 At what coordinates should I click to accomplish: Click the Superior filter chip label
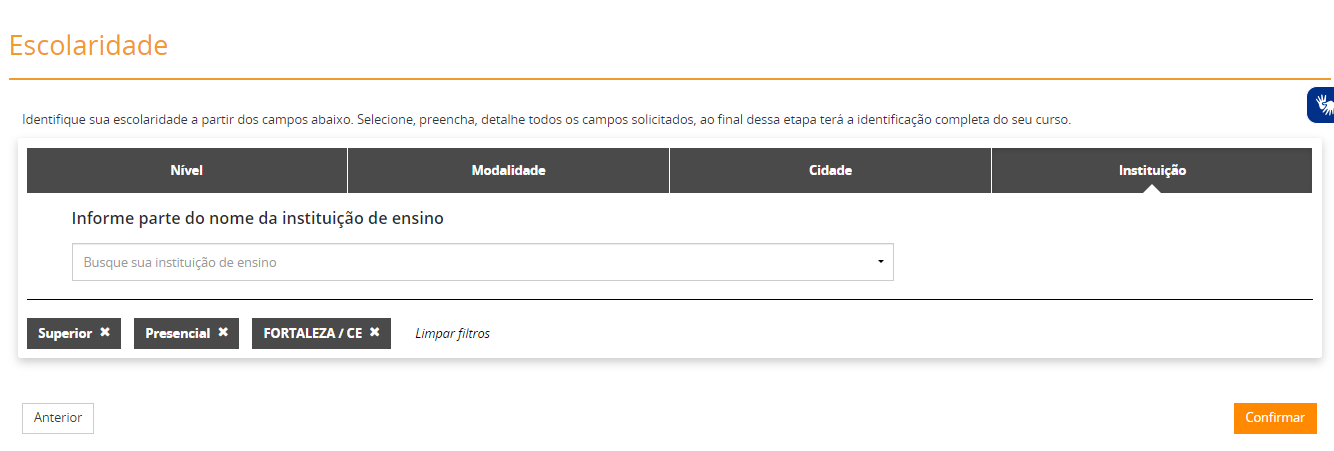(x=65, y=334)
